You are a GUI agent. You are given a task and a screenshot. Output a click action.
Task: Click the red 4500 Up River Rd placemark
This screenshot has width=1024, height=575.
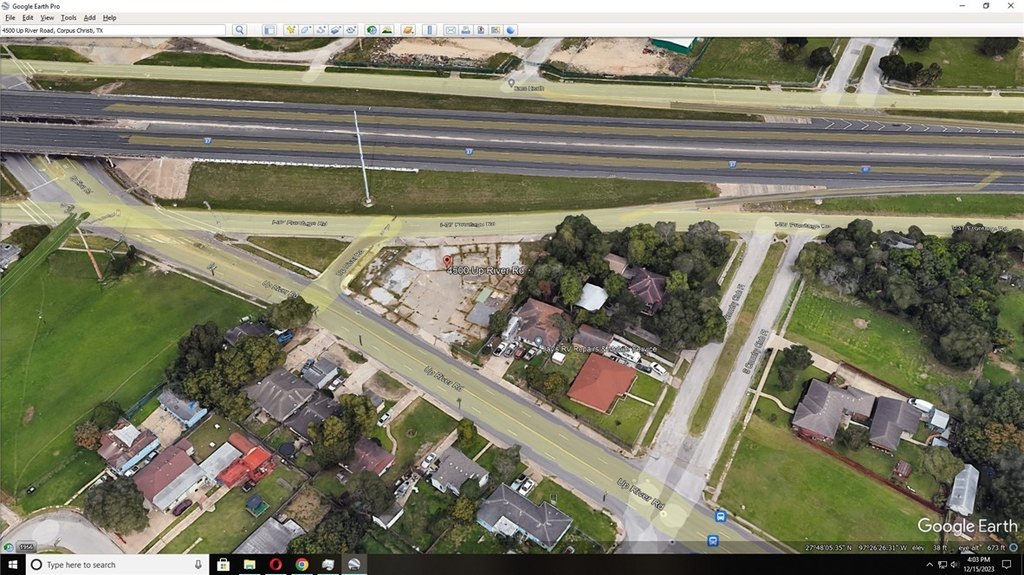[x=446, y=261]
